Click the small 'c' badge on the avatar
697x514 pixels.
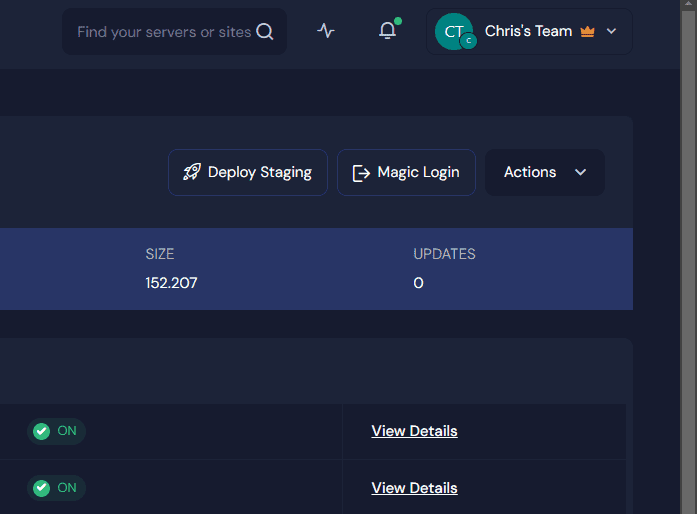468,41
